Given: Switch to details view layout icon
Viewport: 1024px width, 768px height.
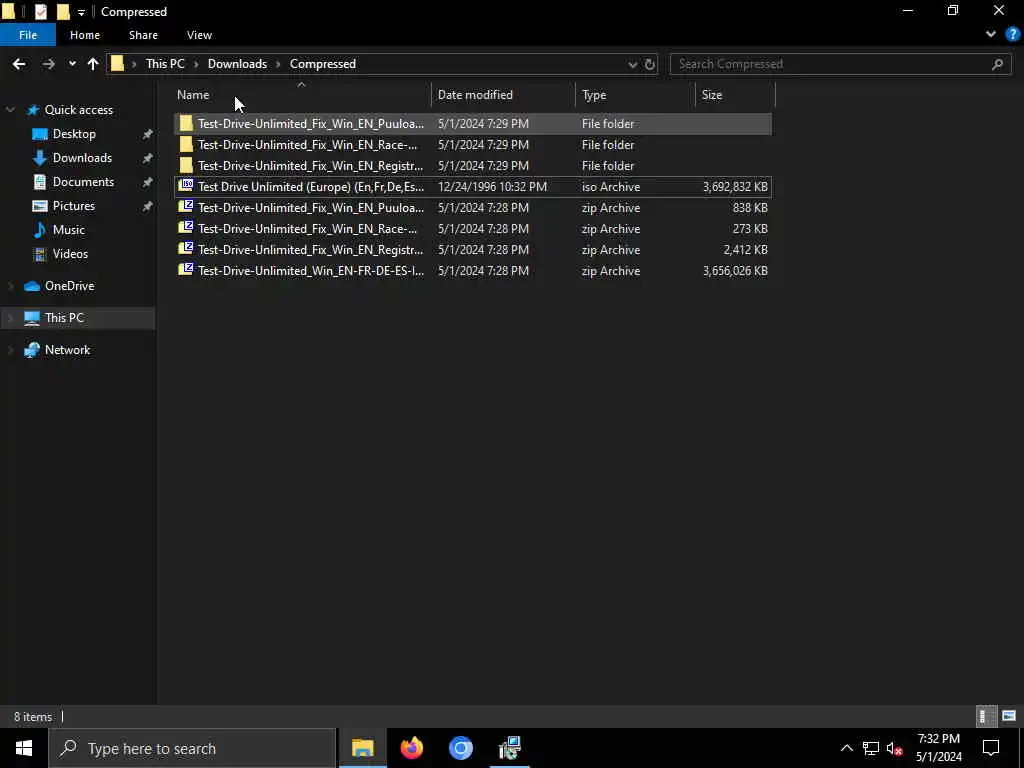Looking at the screenshot, I should (985, 716).
